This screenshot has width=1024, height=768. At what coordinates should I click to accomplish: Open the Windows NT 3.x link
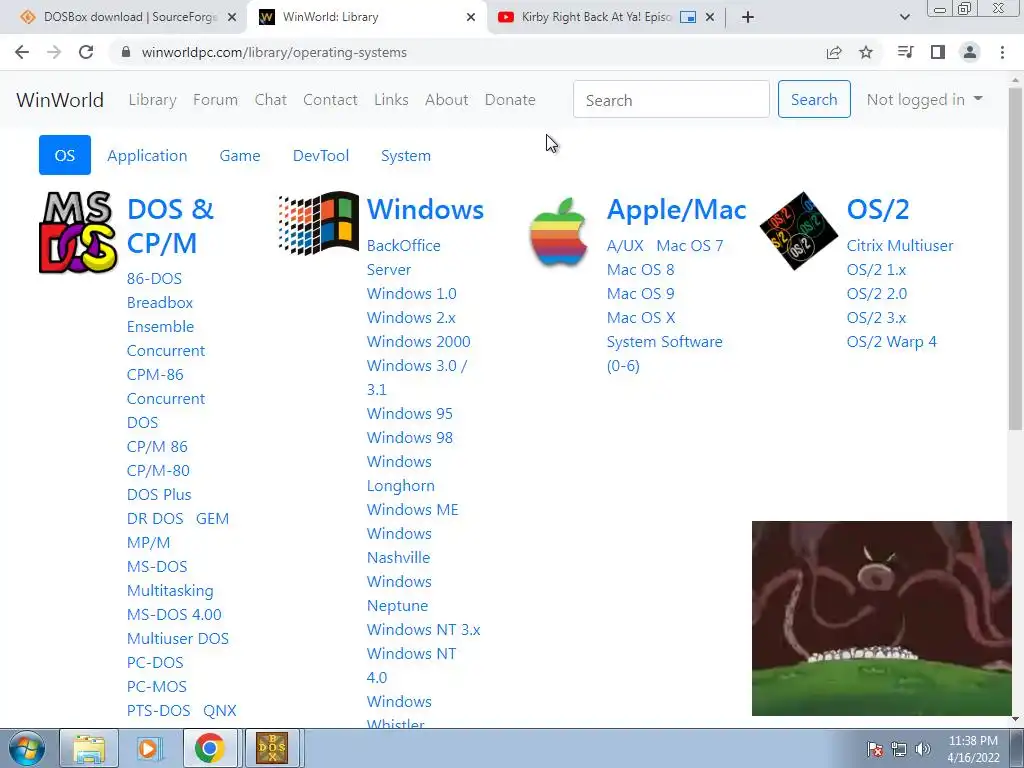coord(423,630)
